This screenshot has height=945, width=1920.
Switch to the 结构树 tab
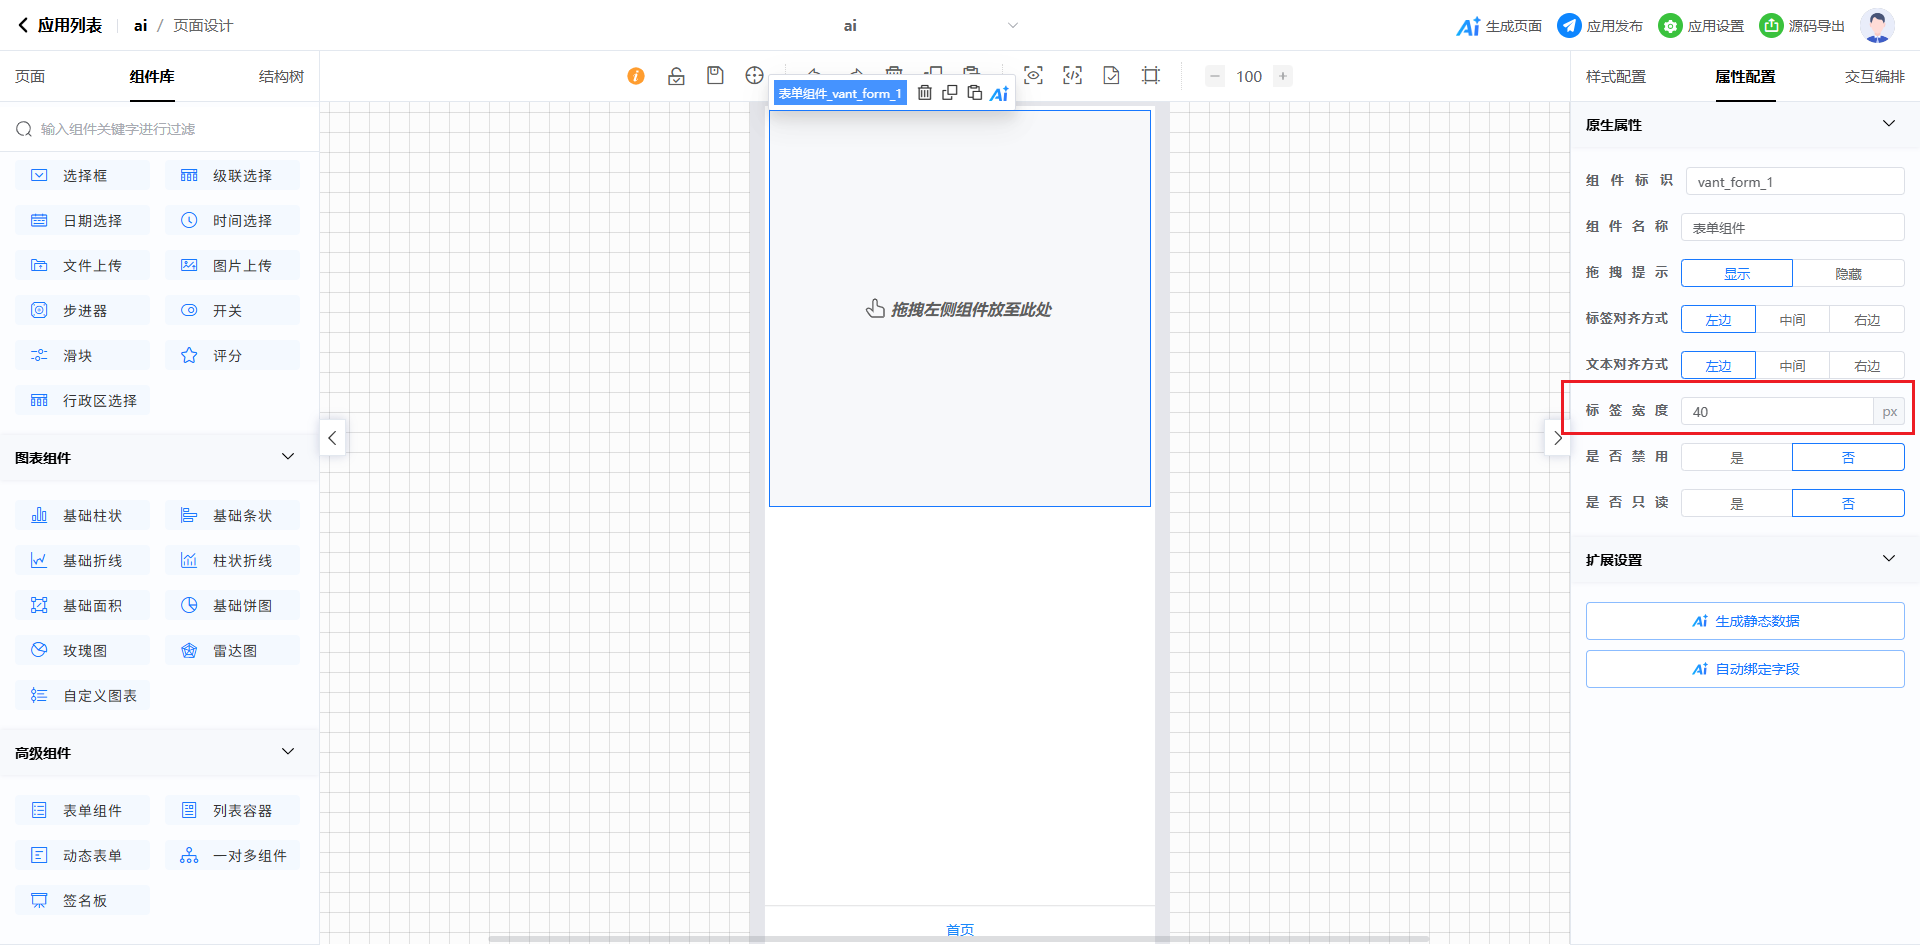pos(281,77)
